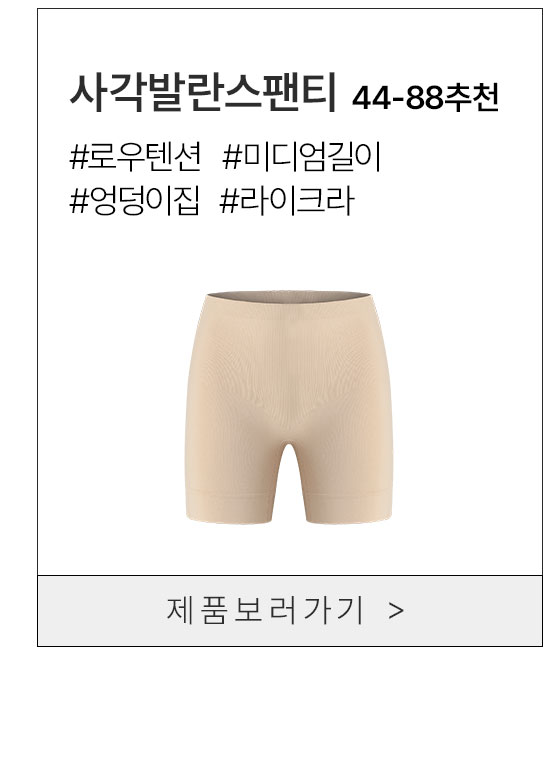Click the gray bar containing 제품보러가기
Viewport: 550px width, 778px height.
pyautogui.click(x=290, y=611)
